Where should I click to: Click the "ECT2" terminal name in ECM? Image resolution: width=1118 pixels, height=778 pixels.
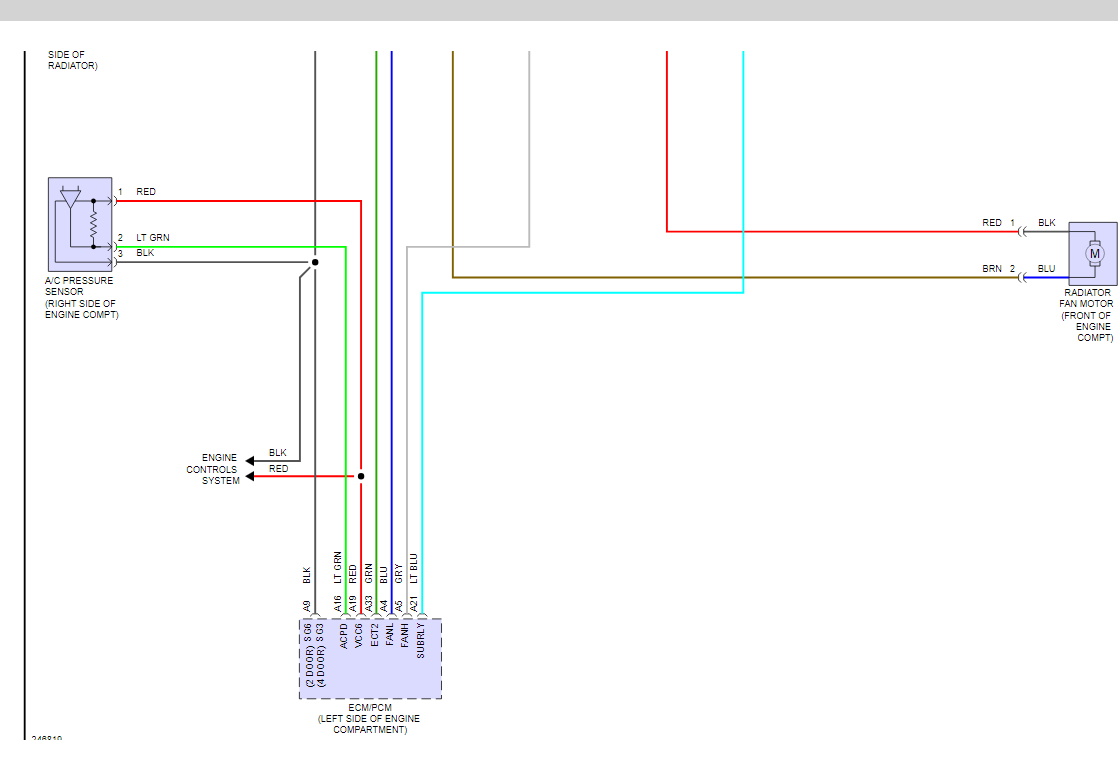[x=374, y=635]
